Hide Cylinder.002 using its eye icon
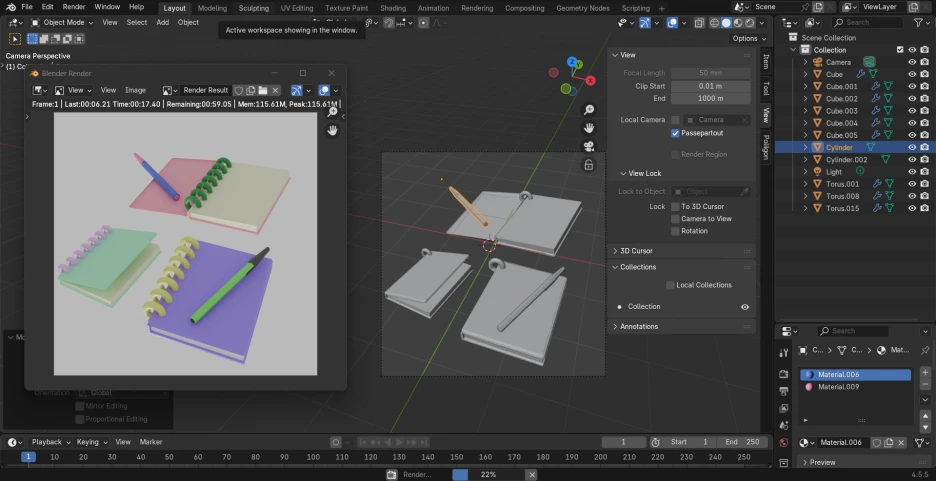The image size is (936, 481). [x=911, y=159]
